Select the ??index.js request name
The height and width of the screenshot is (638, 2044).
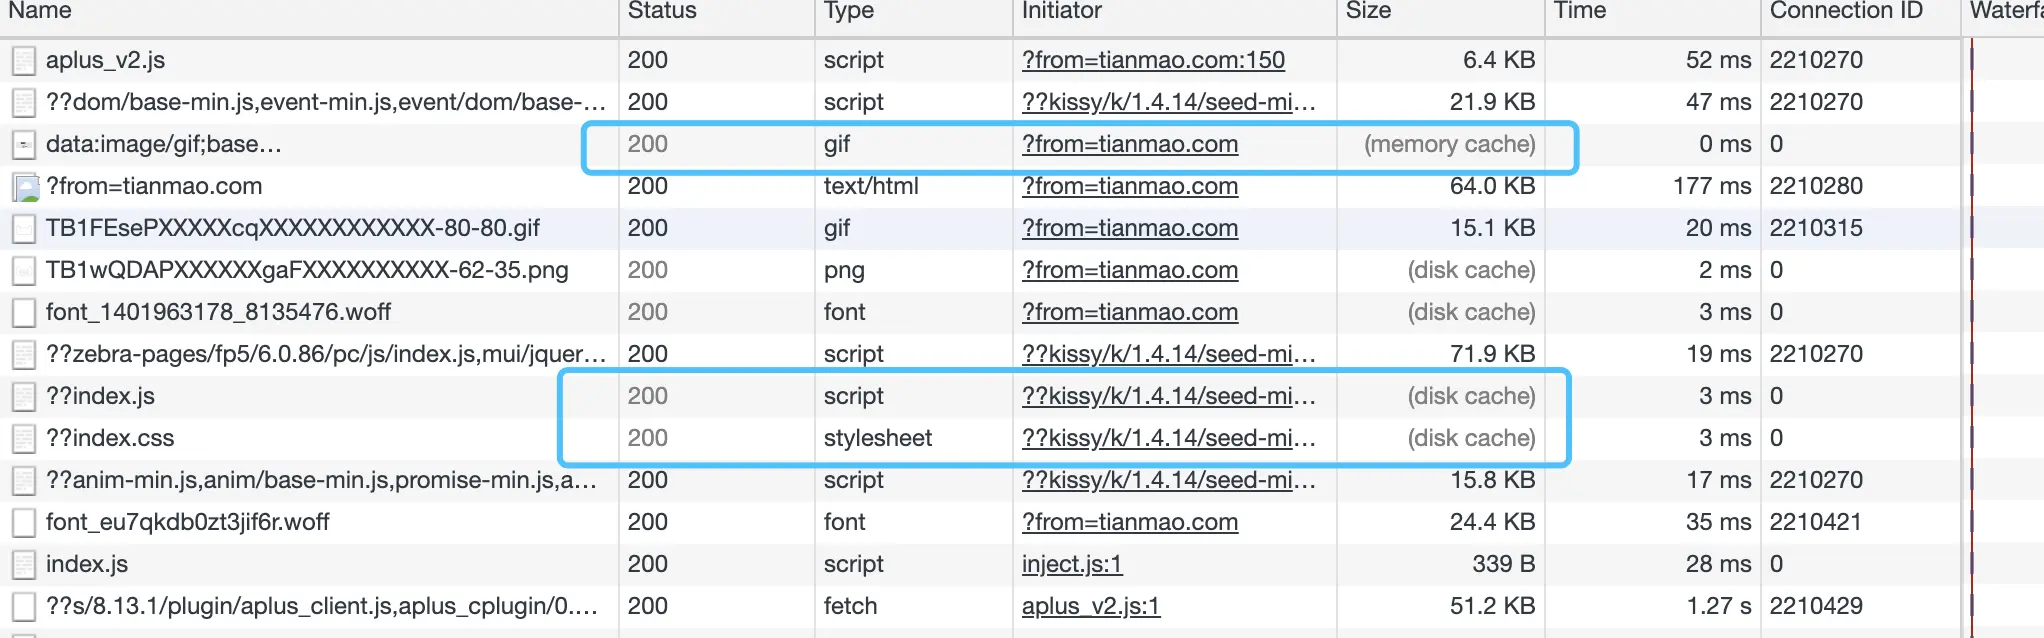coord(100,396)
